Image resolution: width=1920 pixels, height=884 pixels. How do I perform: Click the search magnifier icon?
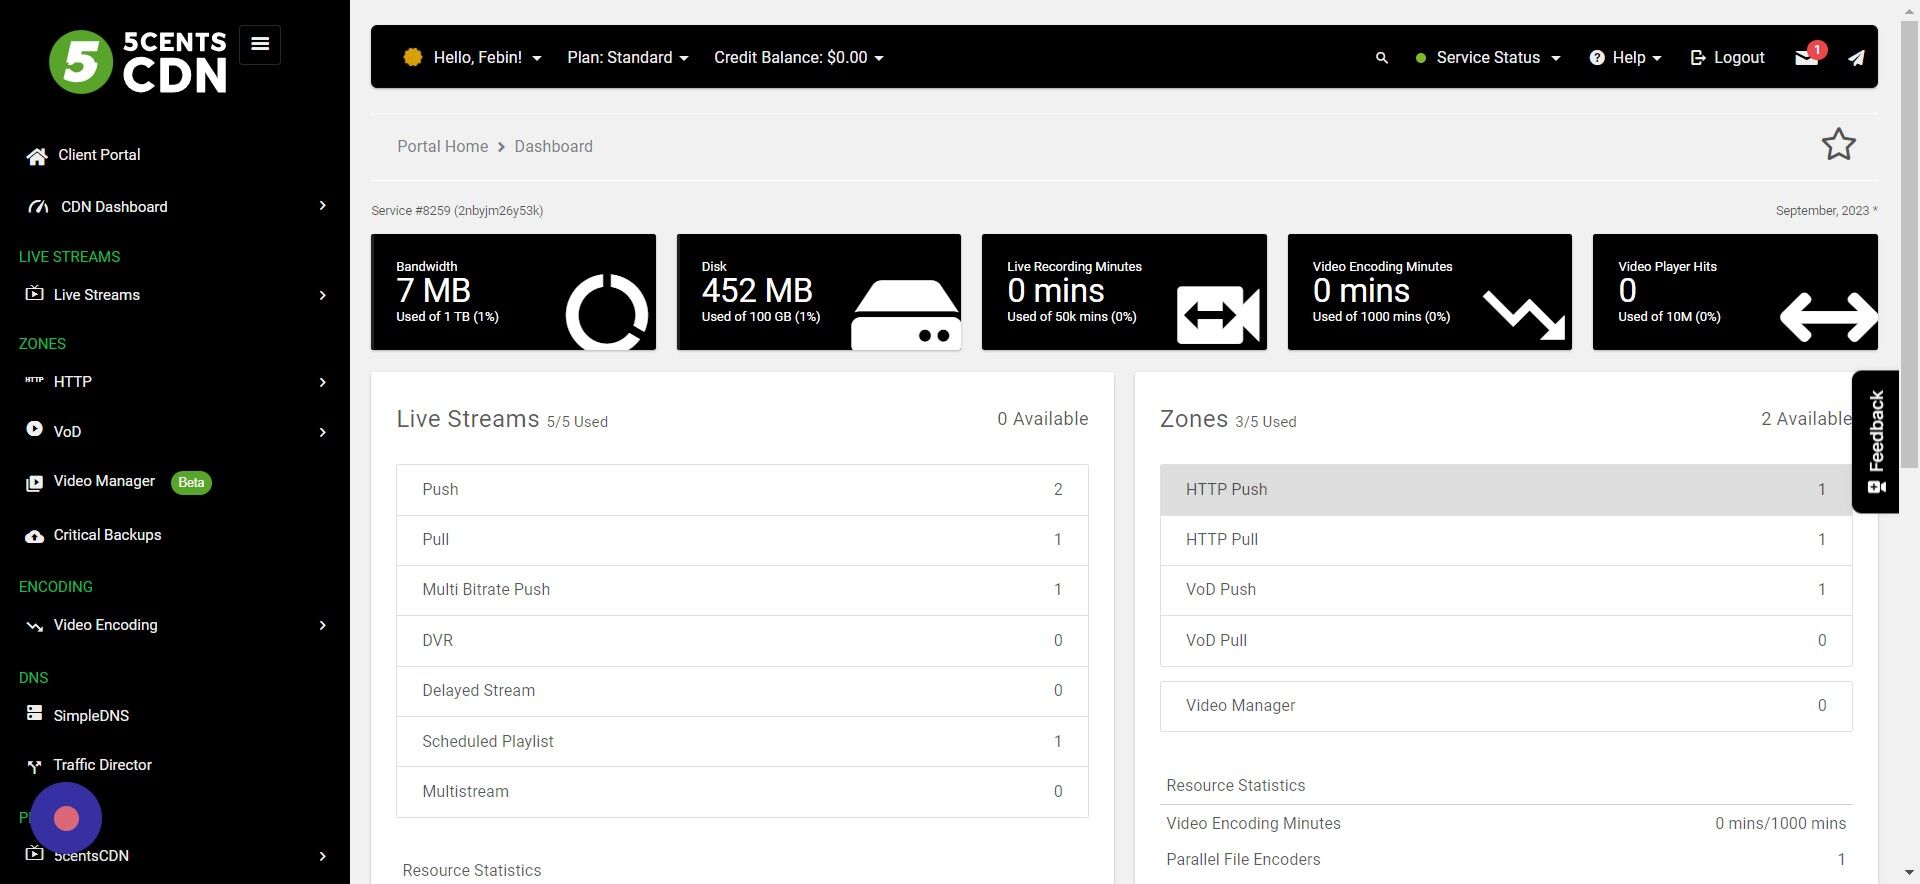click(1382, 58)
